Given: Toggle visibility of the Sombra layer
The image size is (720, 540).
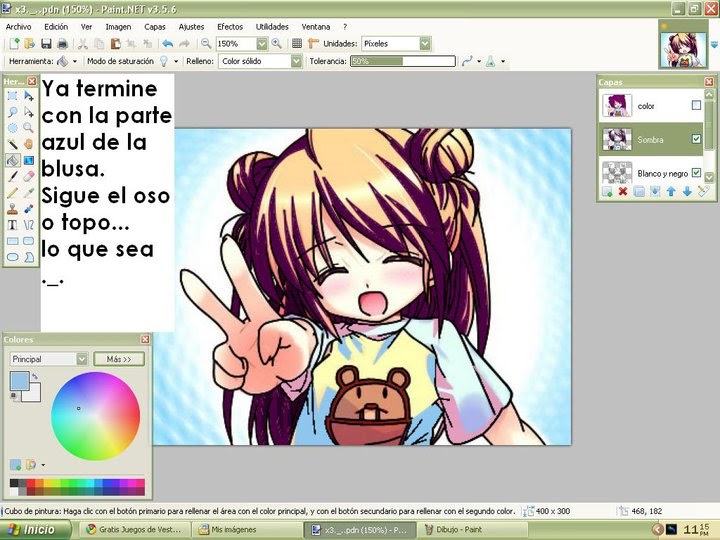Looking at the screenshot, I should 696,139.
